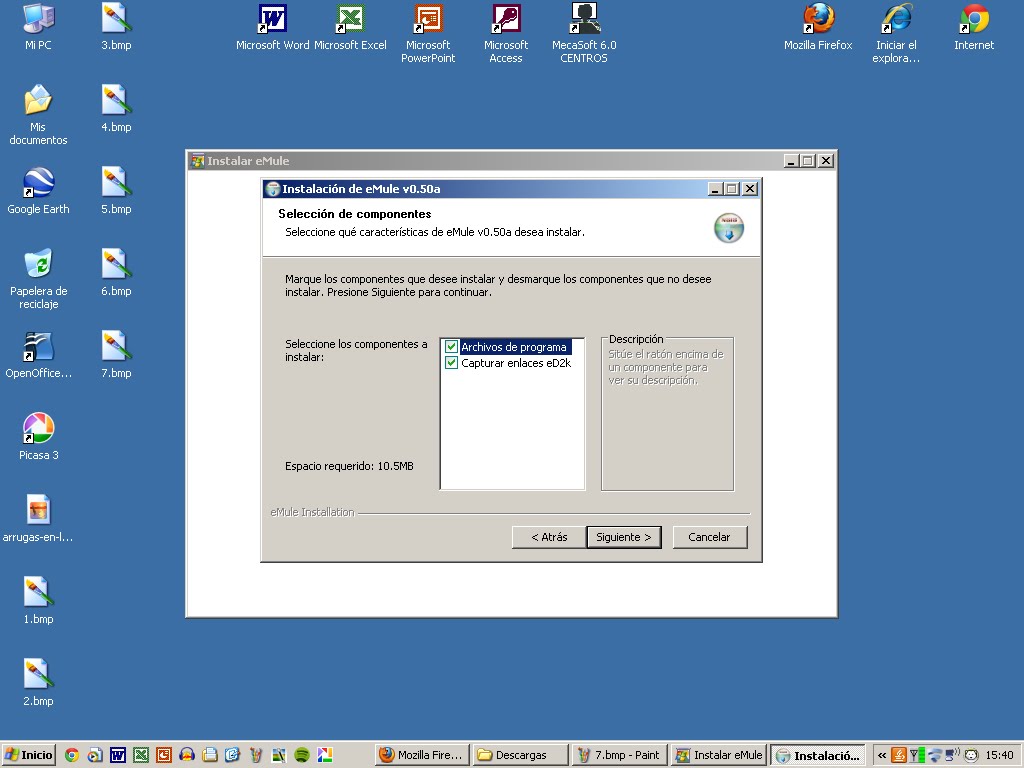Open the Microsoft Access desktop shortcut
The height and width of the screenshot is (768, 1024).
505,33
